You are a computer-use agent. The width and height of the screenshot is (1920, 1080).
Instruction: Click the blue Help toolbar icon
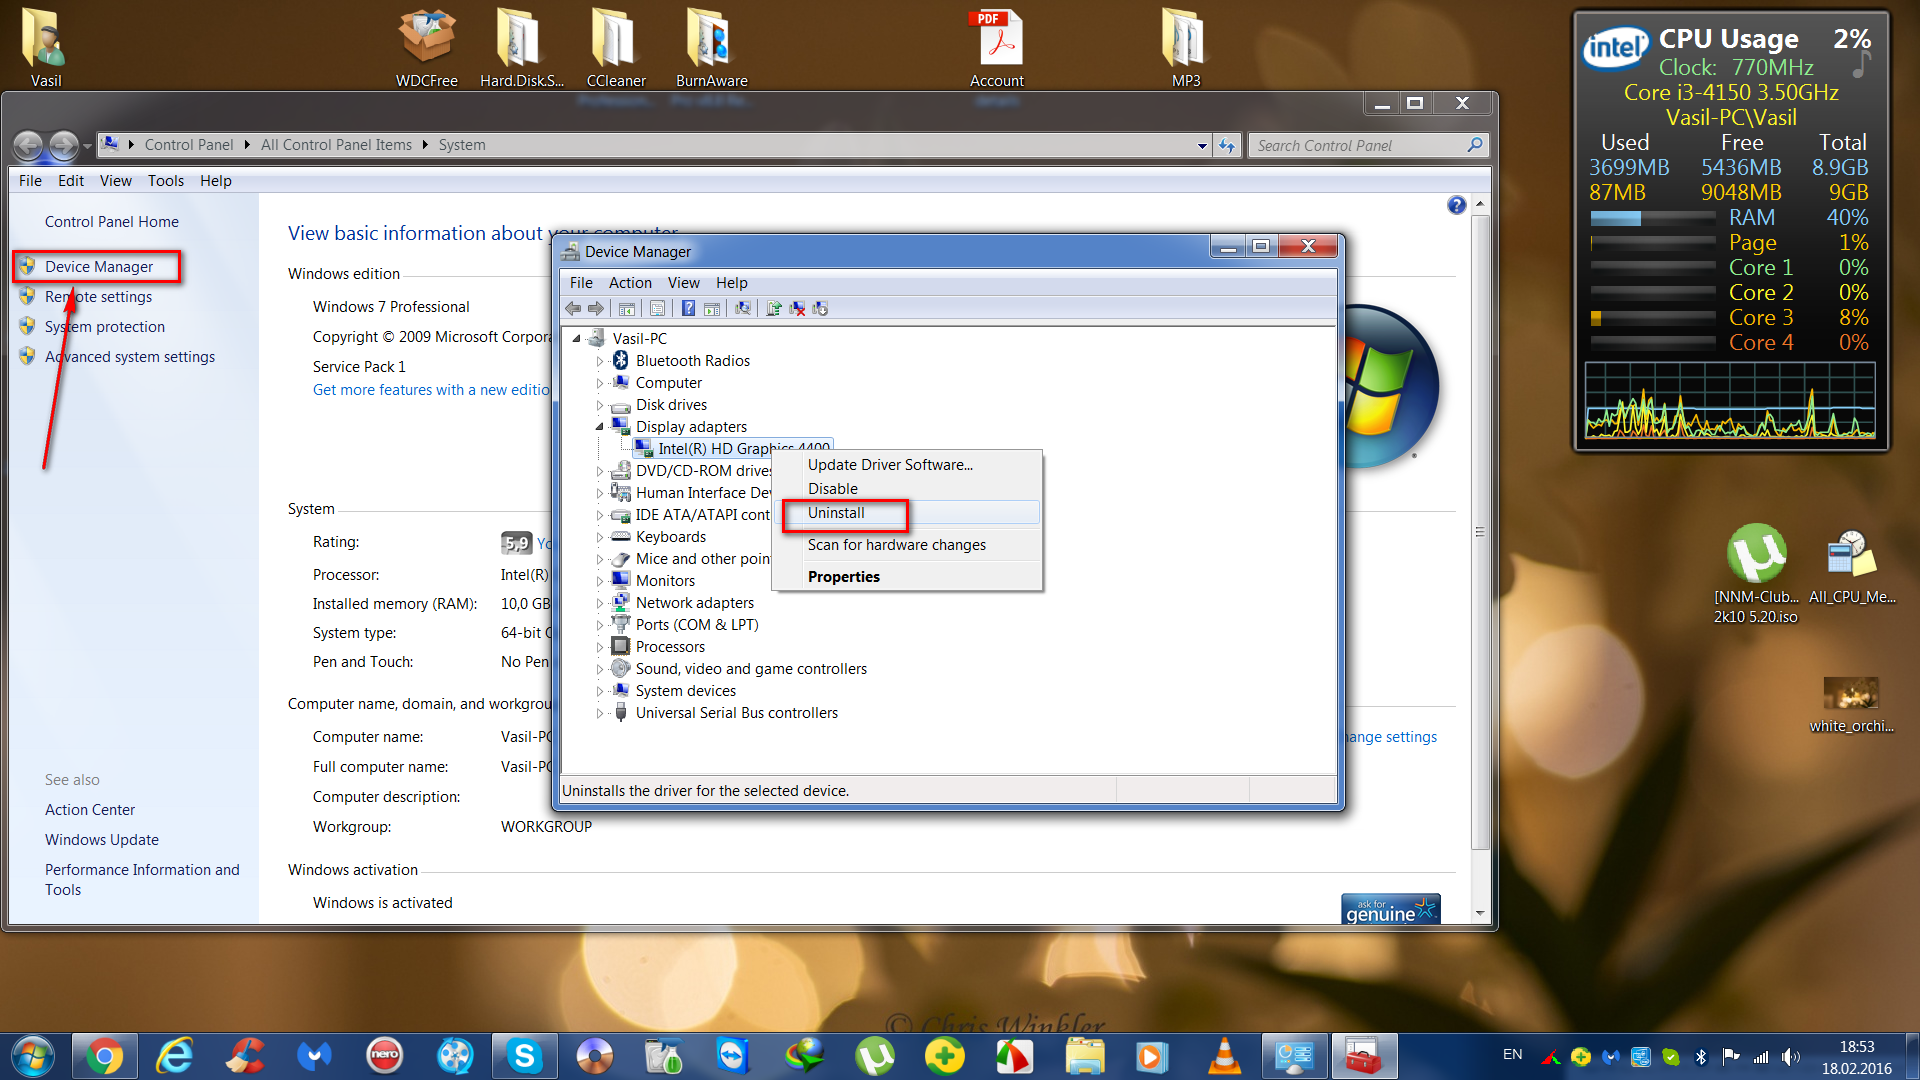tap(688, 308)
